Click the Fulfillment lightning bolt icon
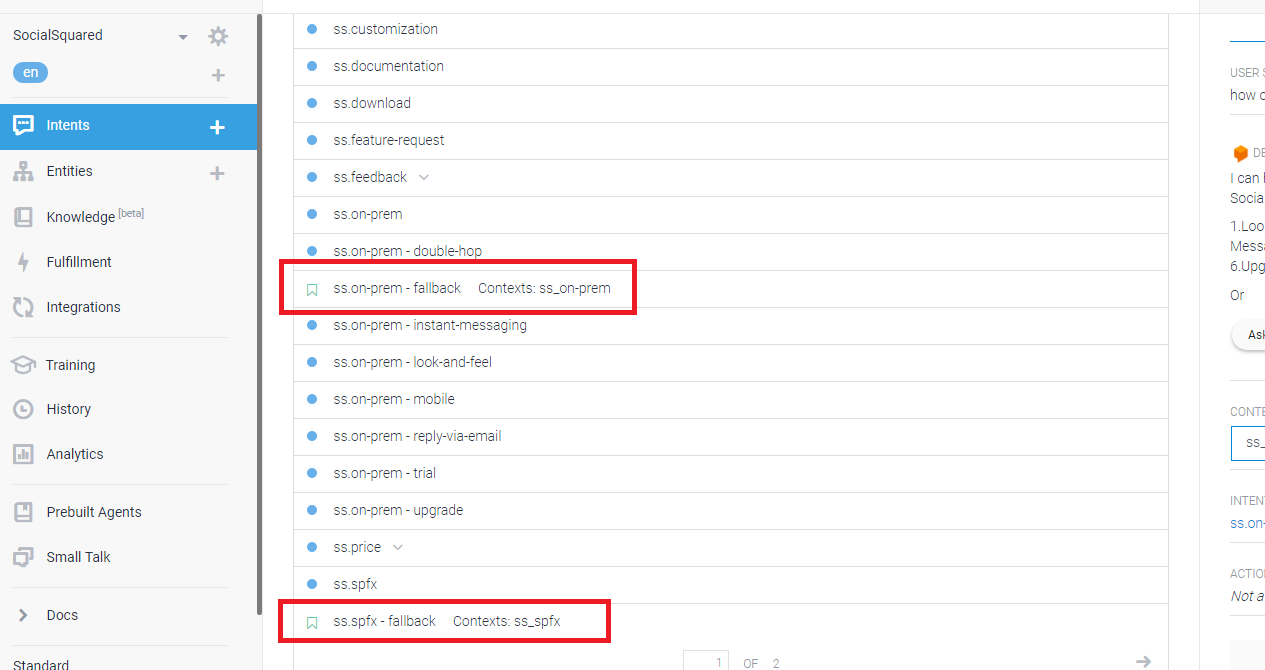 (23, 262)
